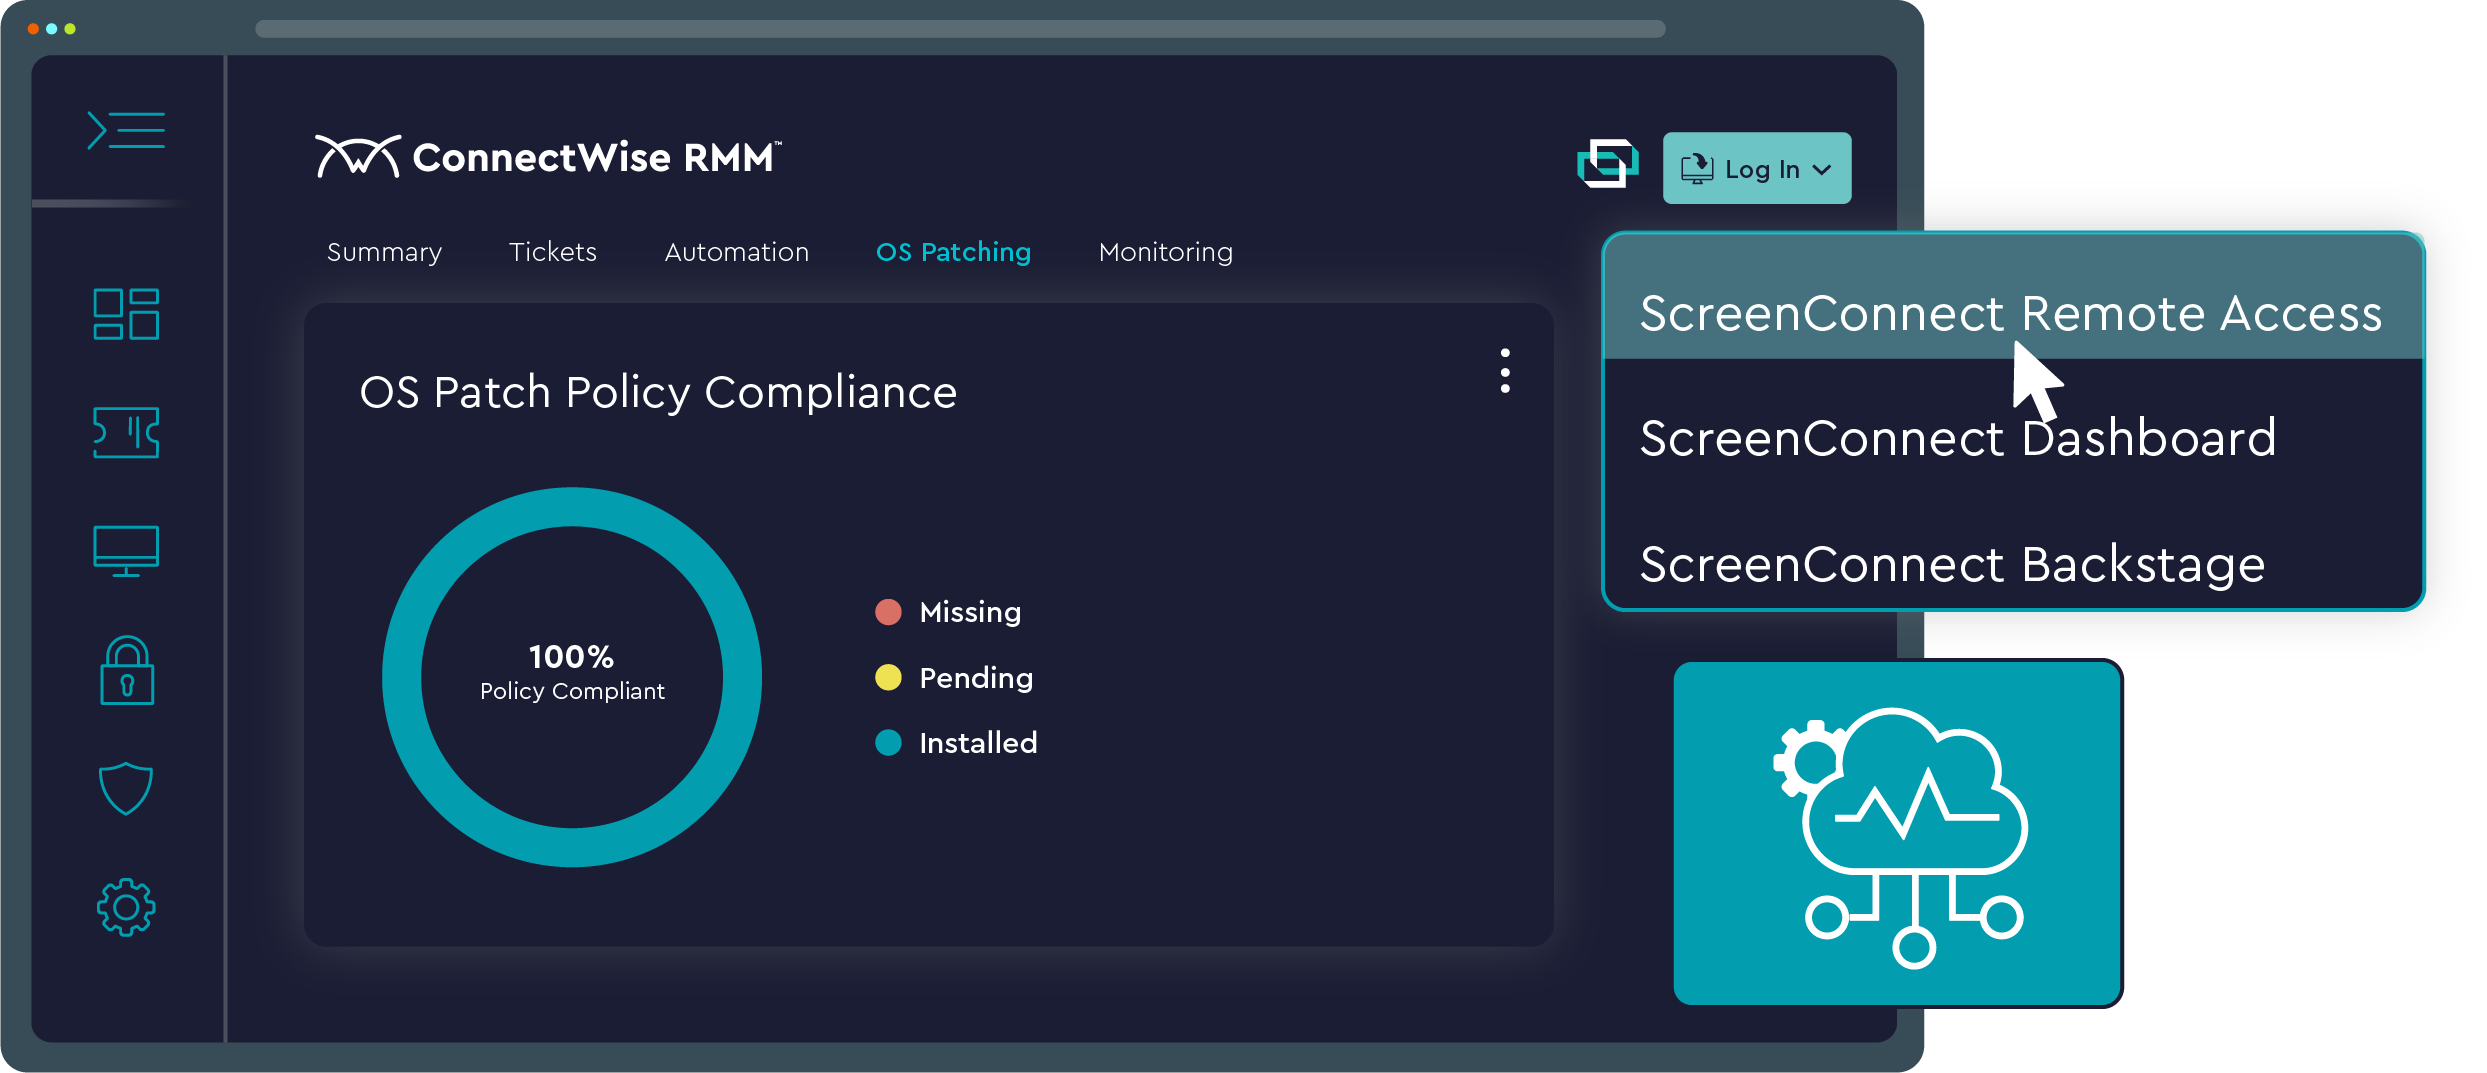Toggle the Missing legend indicator

[x=889, y=612]
